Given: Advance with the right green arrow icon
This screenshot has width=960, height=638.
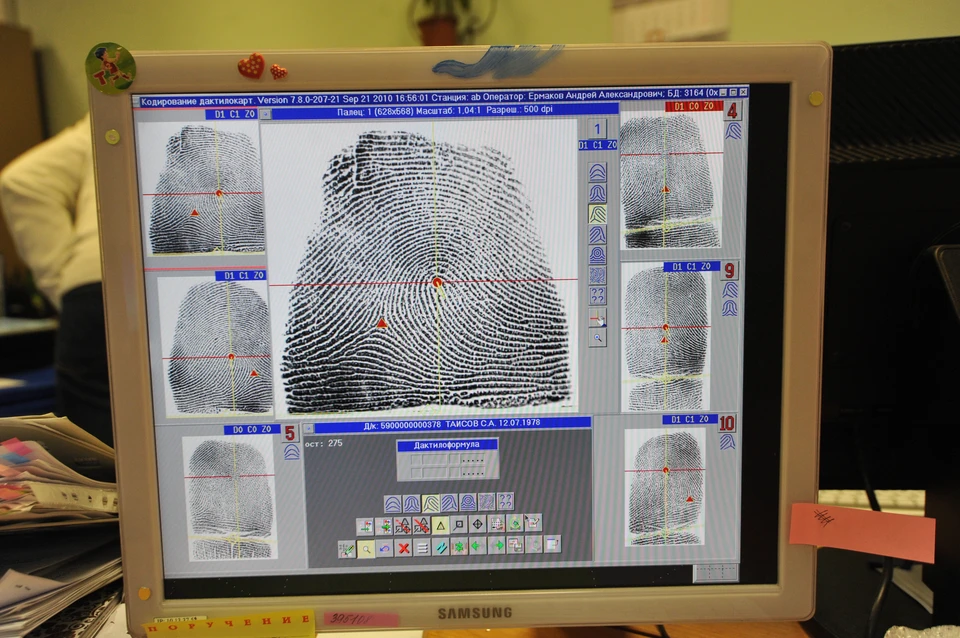Looking at the screenshot, I should 497,545.
